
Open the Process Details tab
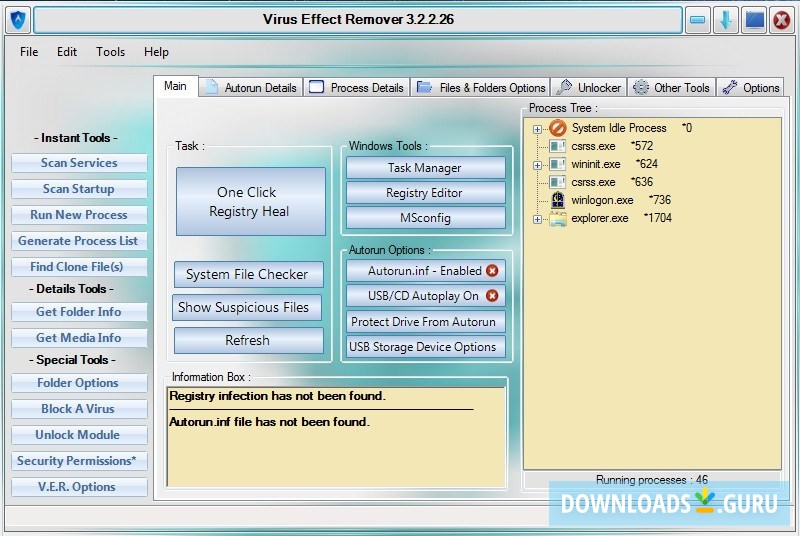357,87
